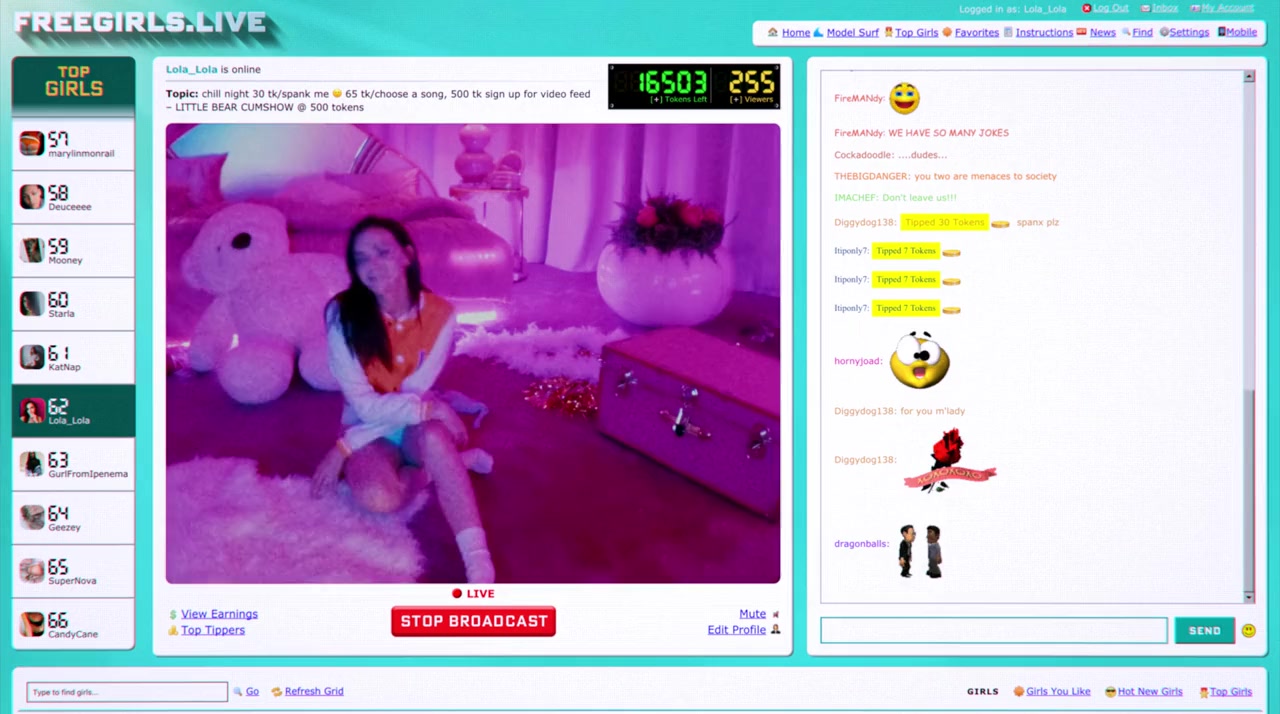Click the chat message input field
Image resolution: width=1280 pixels, height=714 pixels.
coord(993,630)
